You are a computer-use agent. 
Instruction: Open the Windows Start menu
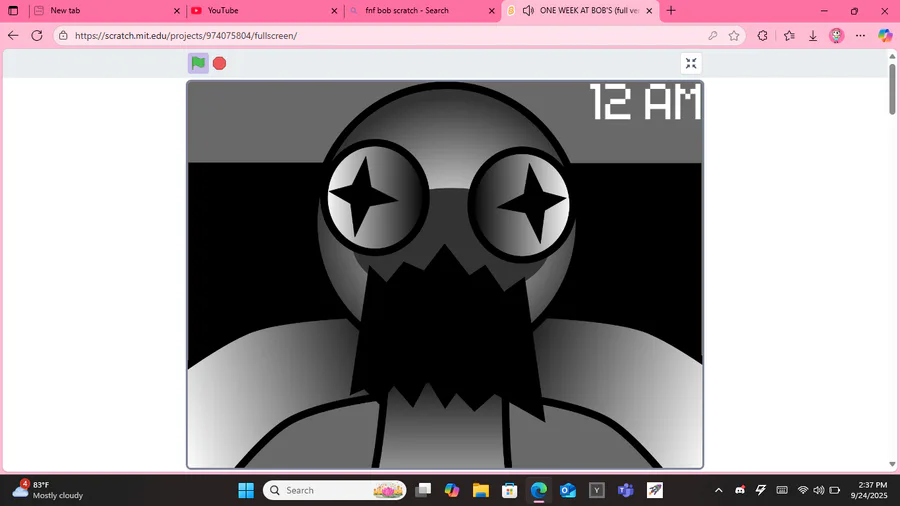click(x=246, y=490)
